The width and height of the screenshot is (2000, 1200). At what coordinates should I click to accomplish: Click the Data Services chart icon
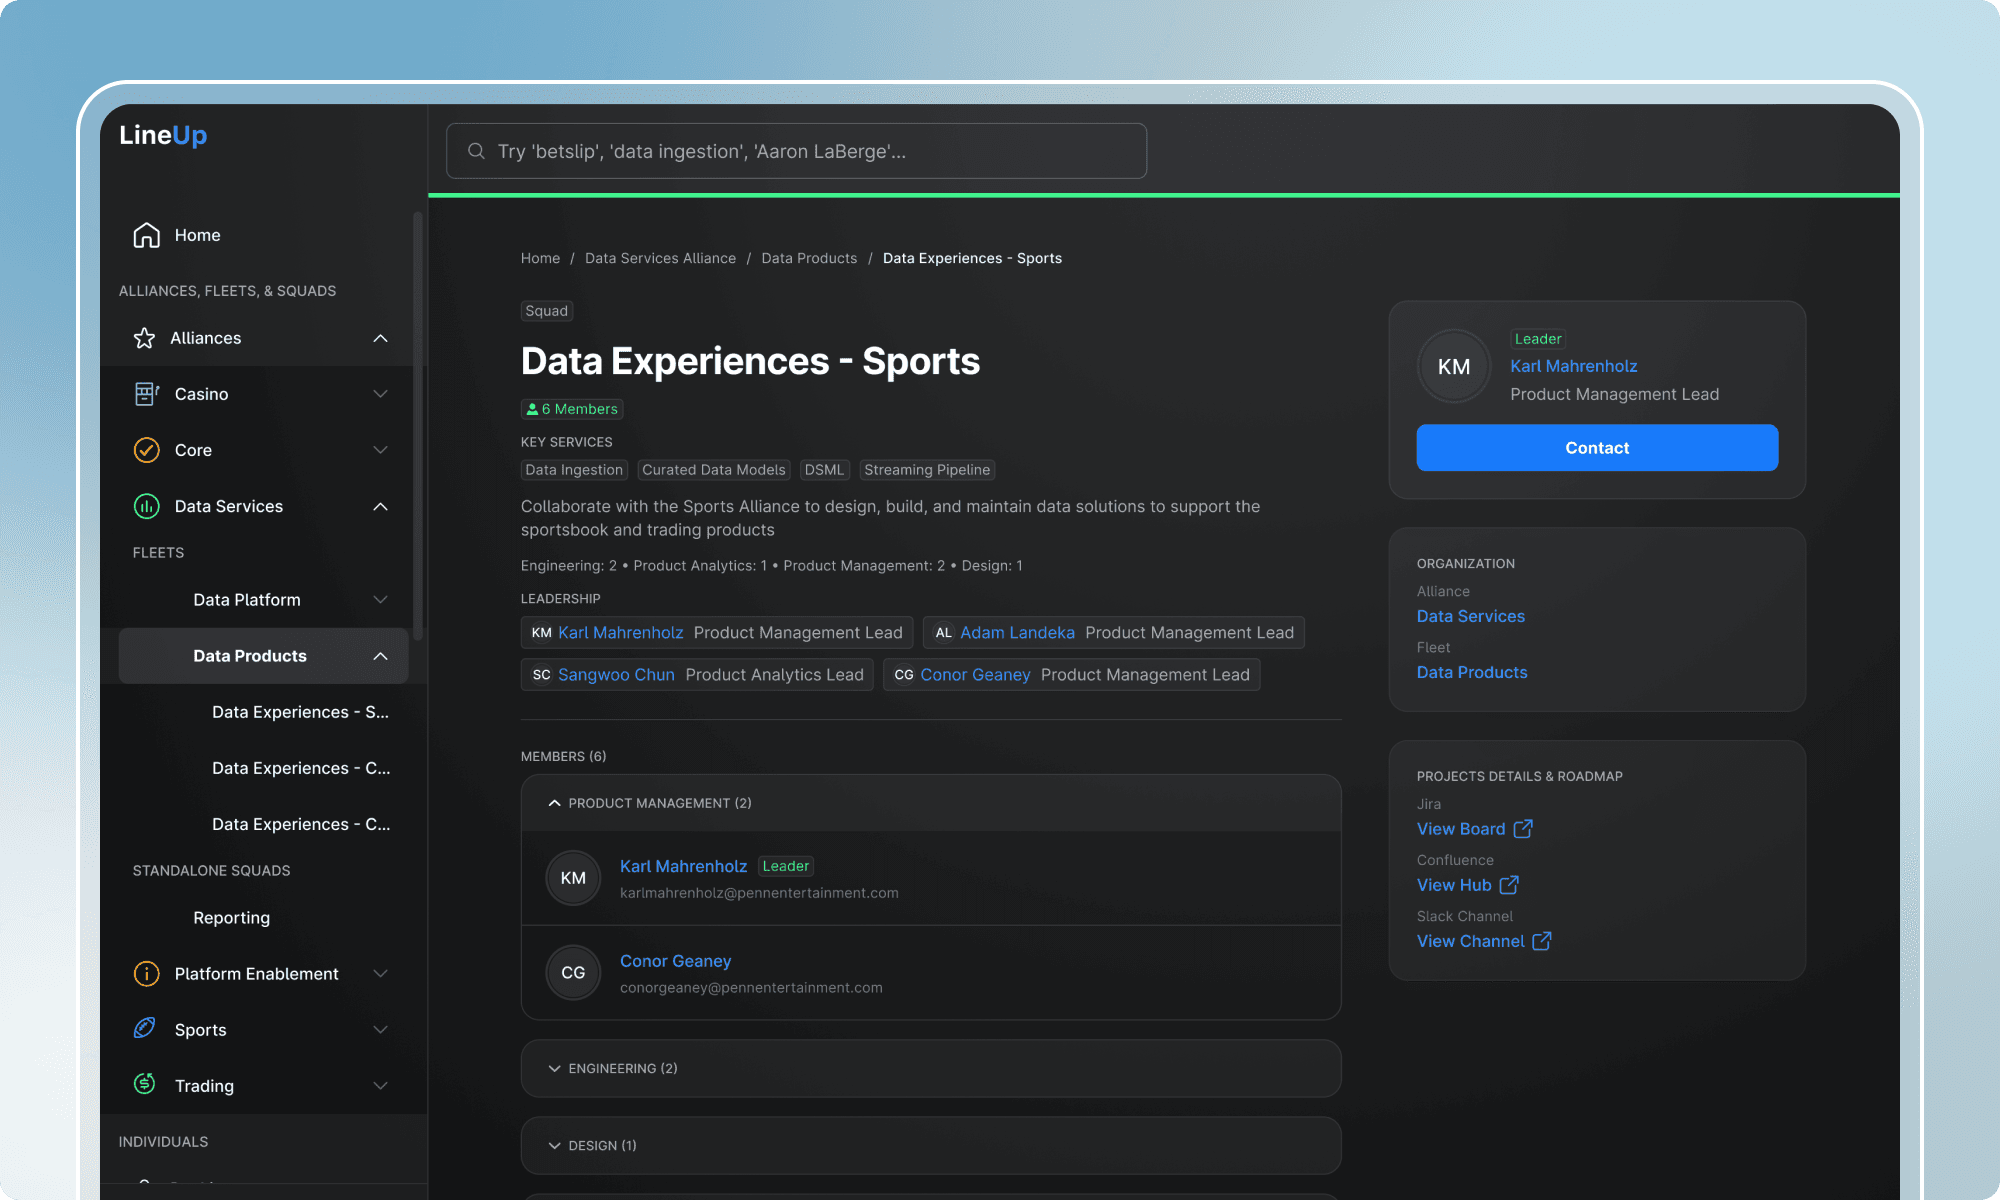(146, 506)
